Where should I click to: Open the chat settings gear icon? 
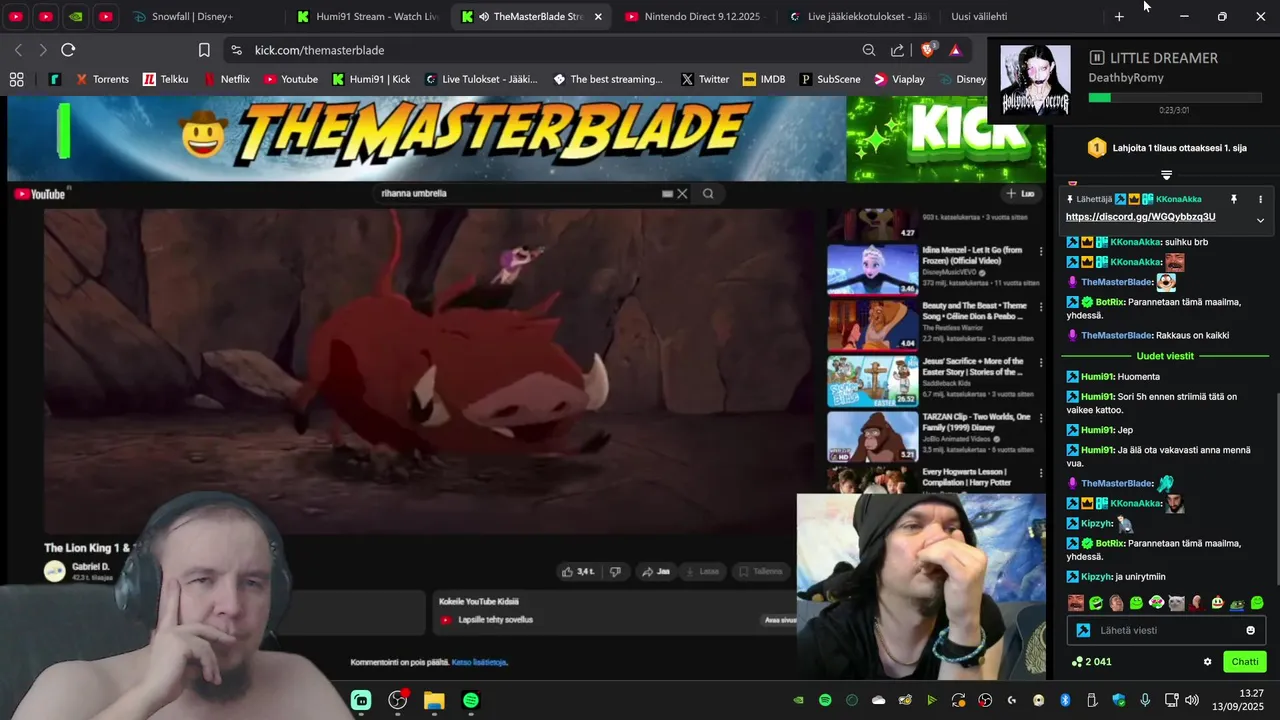click(x=1207, y=662)
